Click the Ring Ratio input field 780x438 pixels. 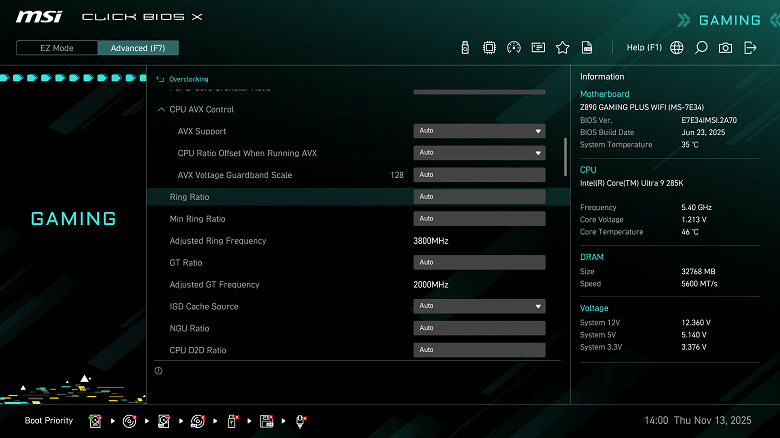[x=479, y=197]
